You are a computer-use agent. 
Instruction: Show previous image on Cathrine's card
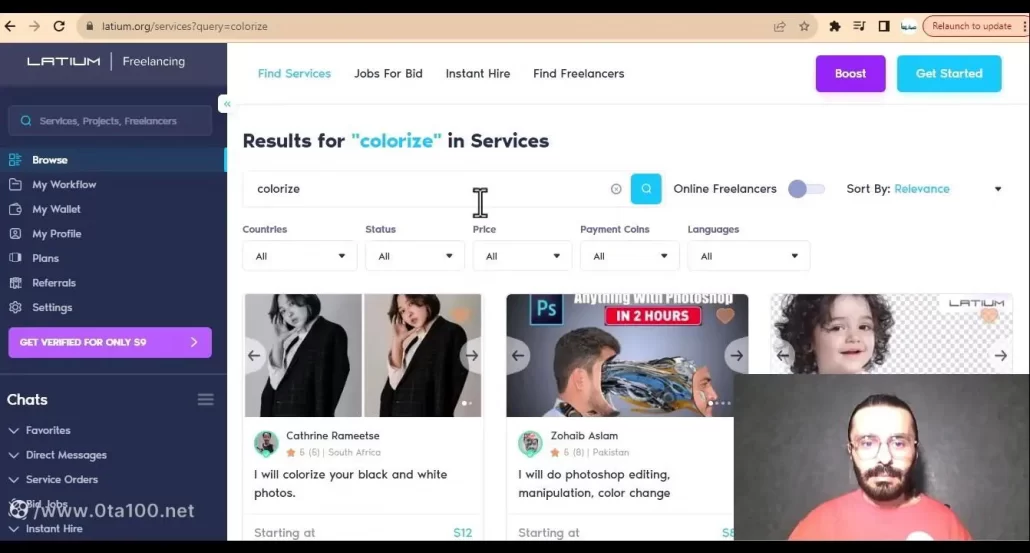tap(254, 355)
